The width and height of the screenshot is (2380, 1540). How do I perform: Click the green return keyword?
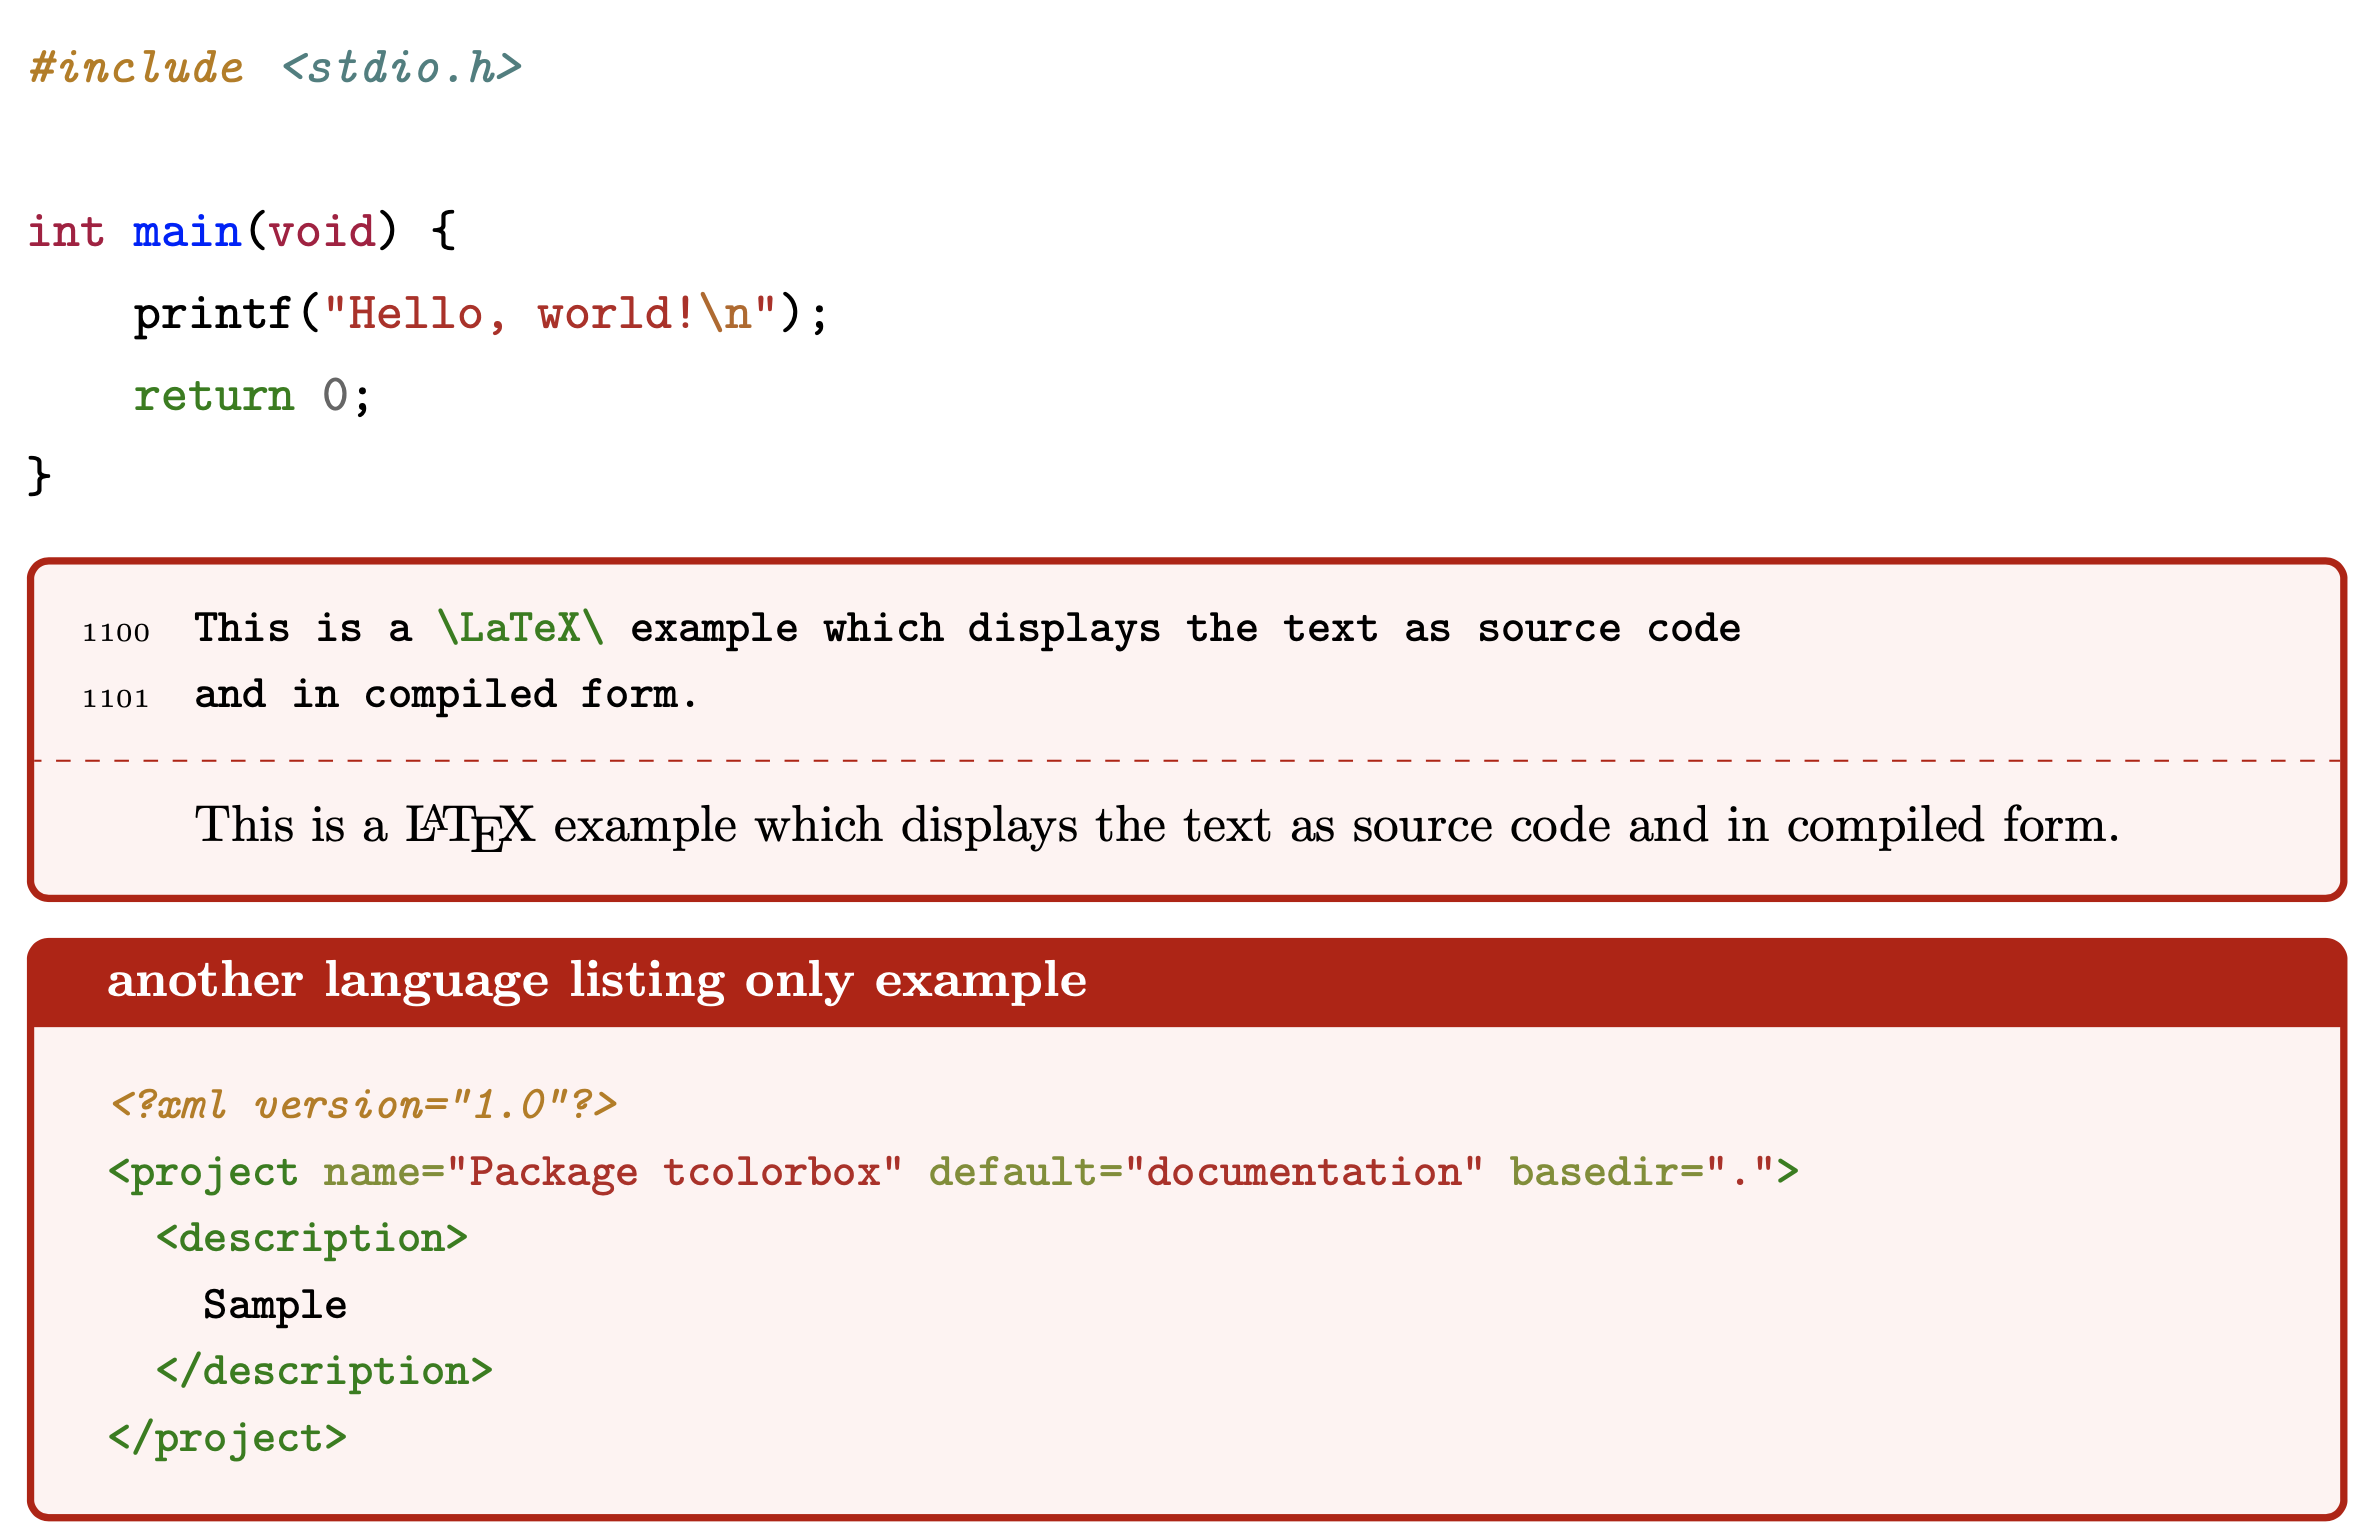[x=214, y=396]
